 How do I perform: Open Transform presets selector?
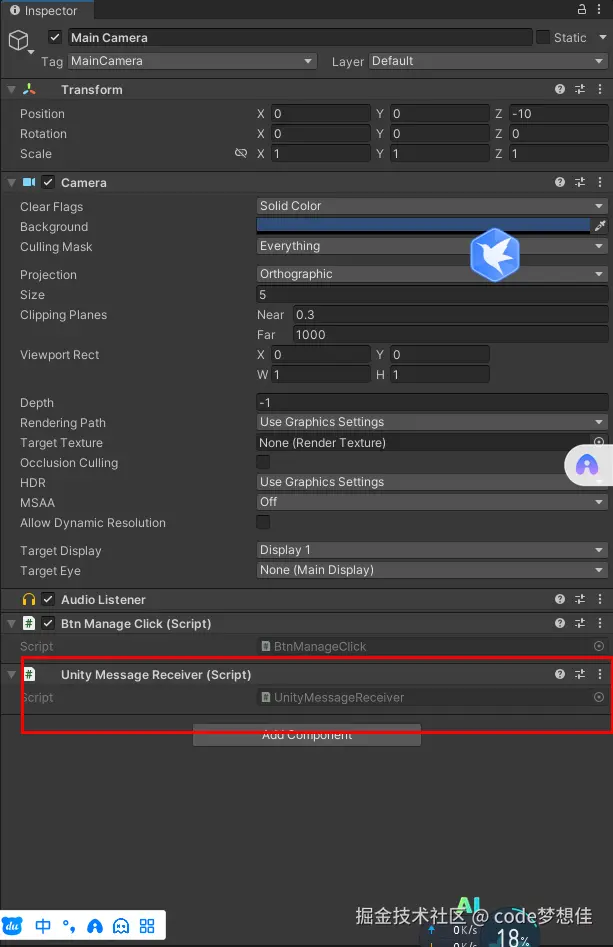point(580,89)
